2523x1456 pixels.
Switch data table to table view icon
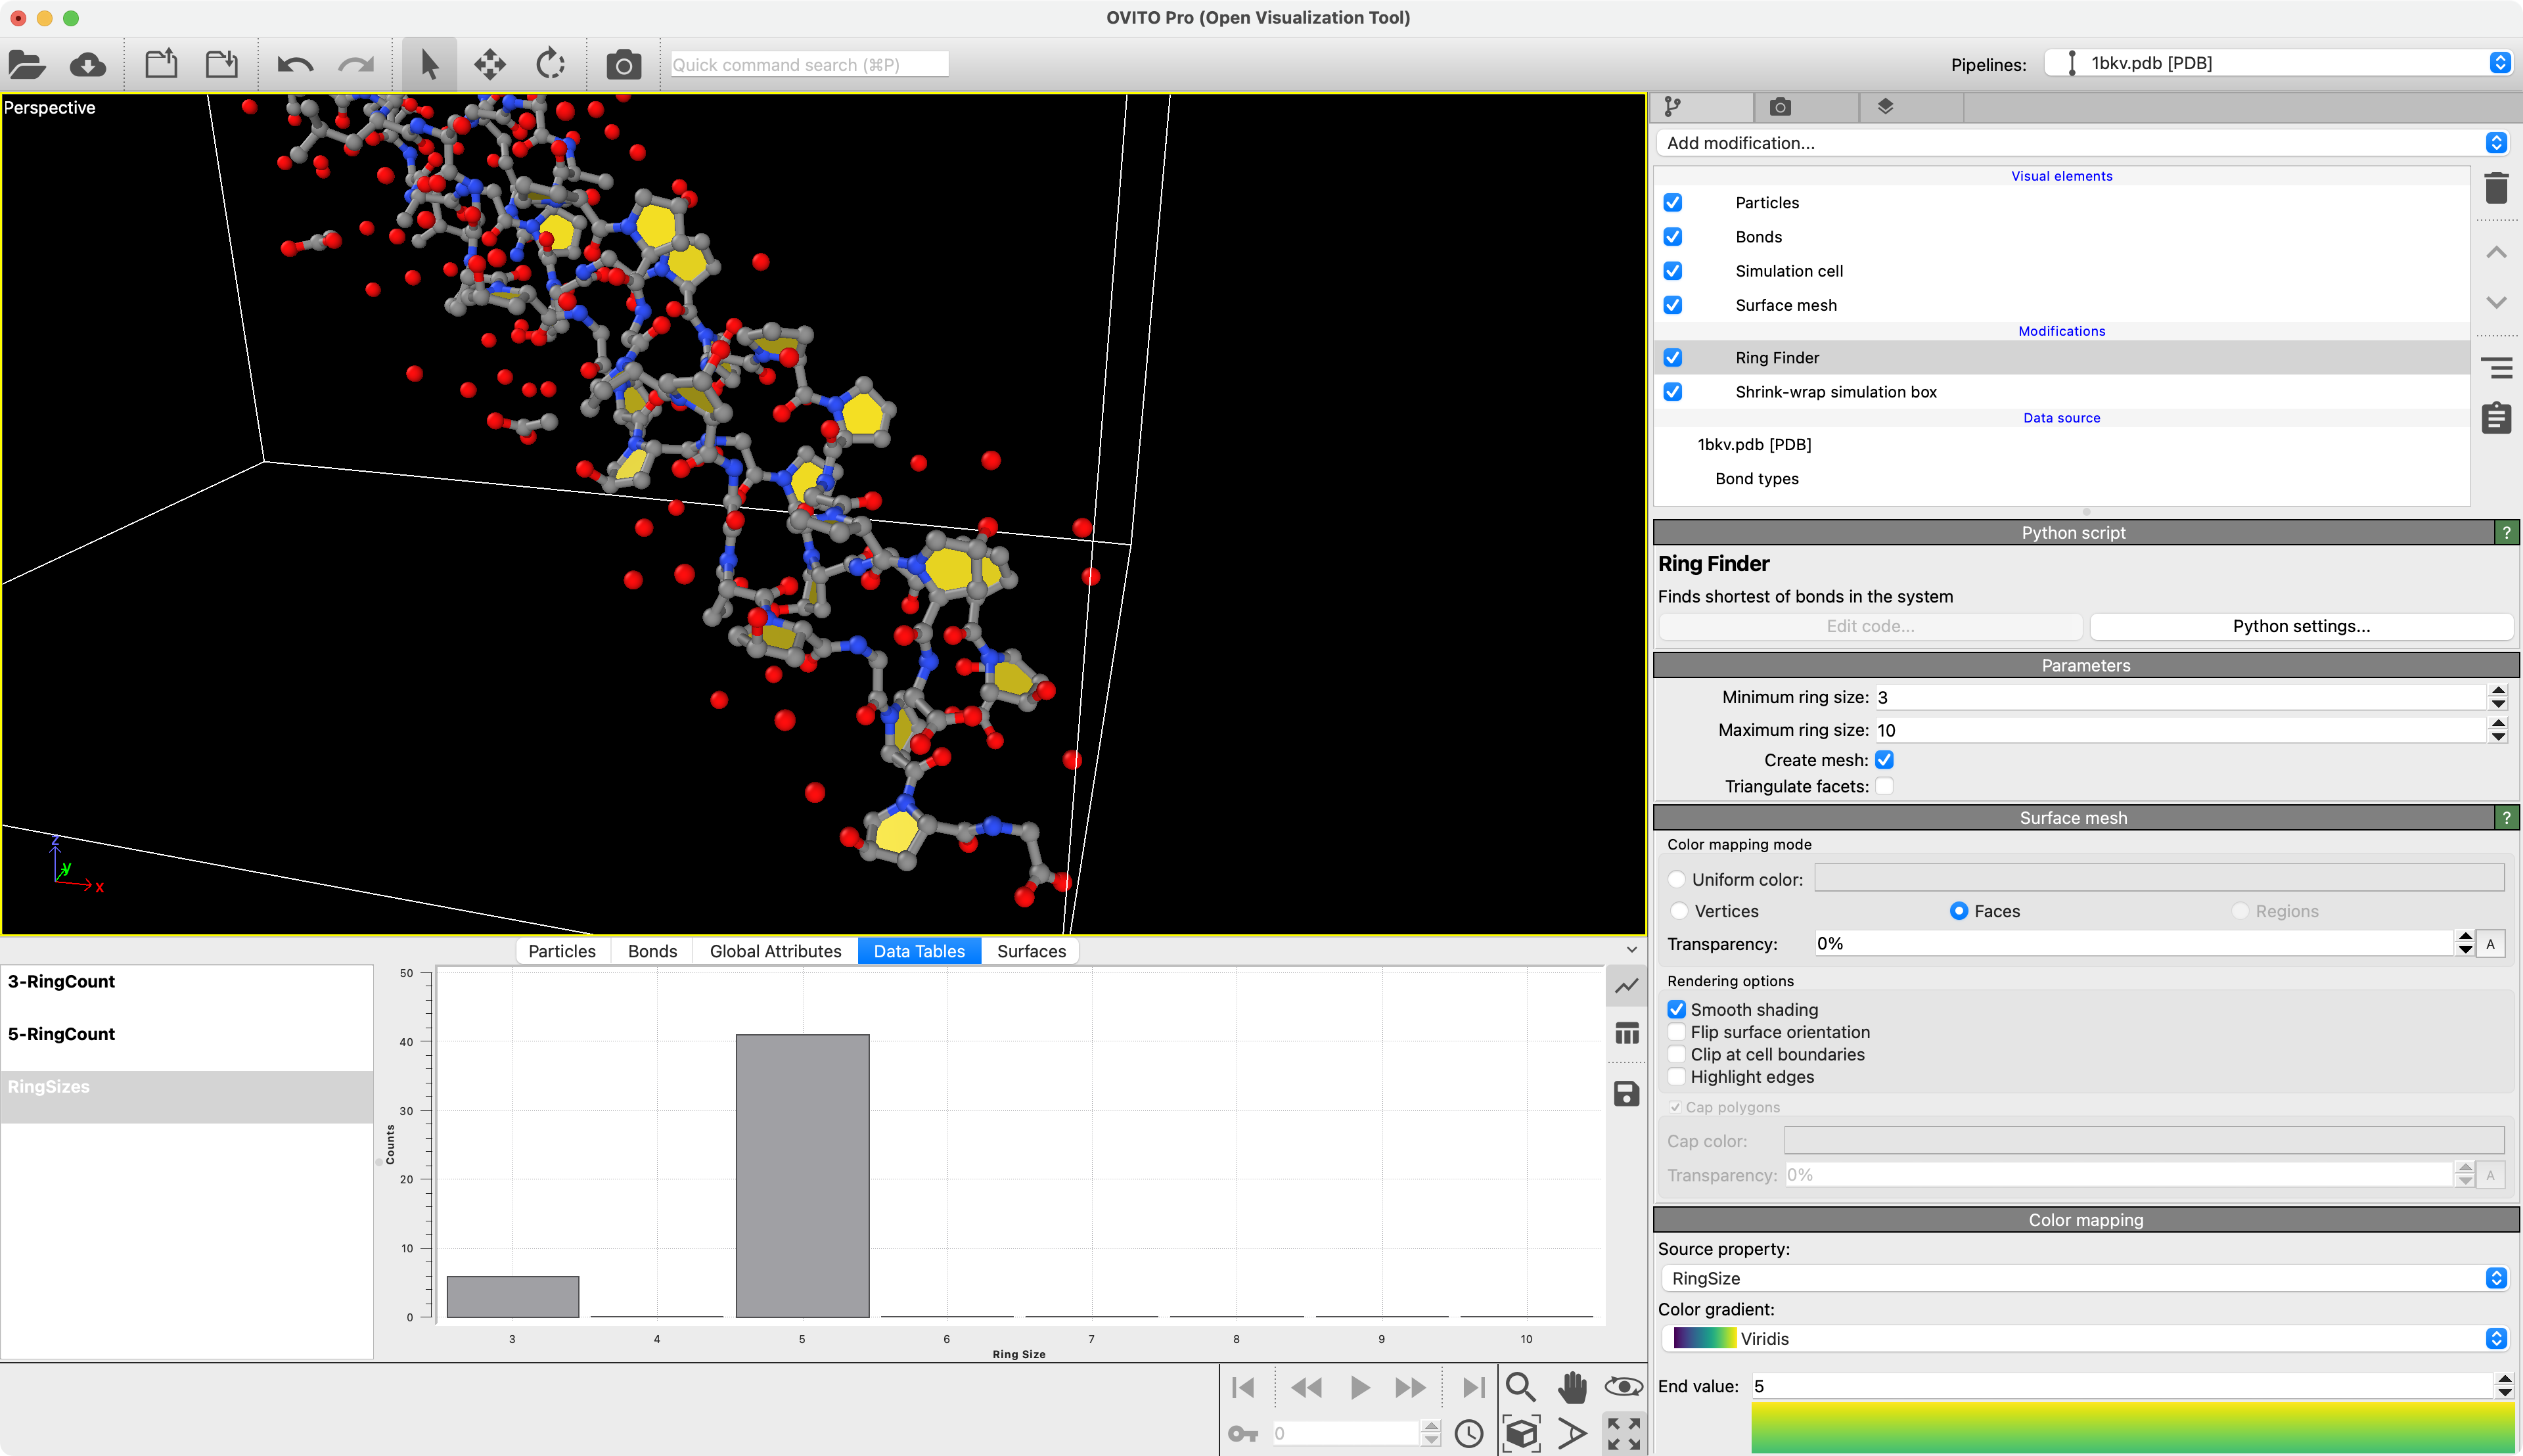coord(1627,1034)
